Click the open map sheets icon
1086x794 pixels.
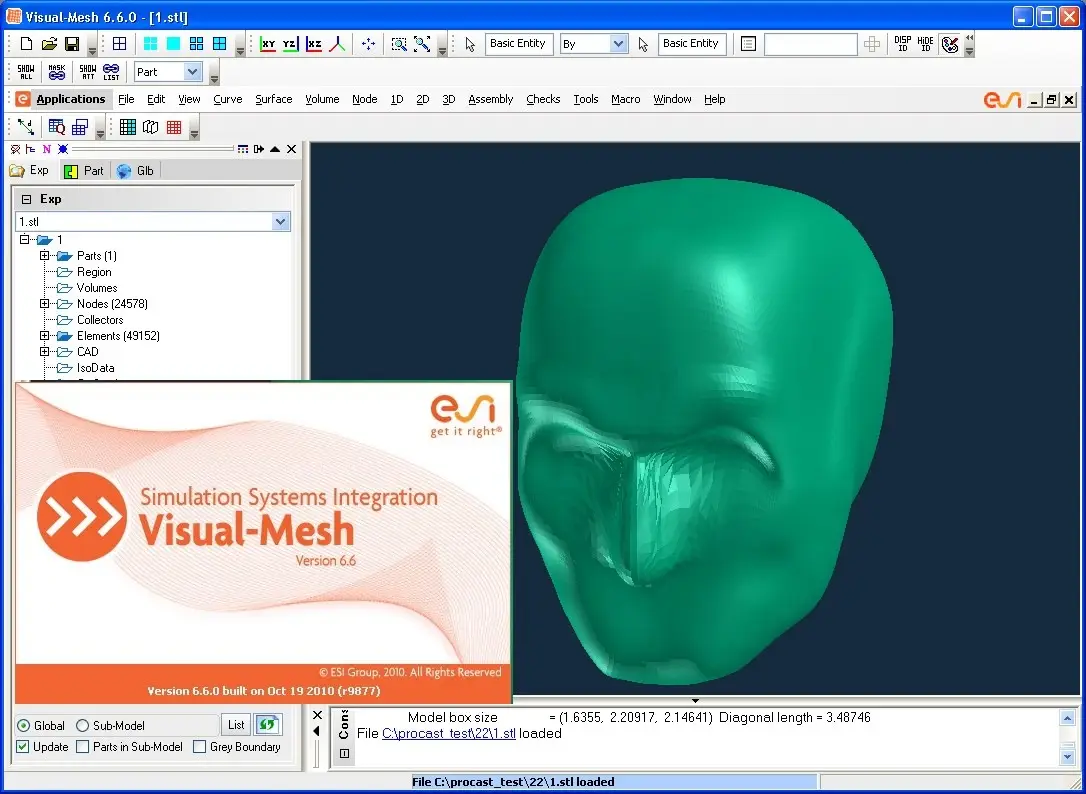tap(150, 127)
